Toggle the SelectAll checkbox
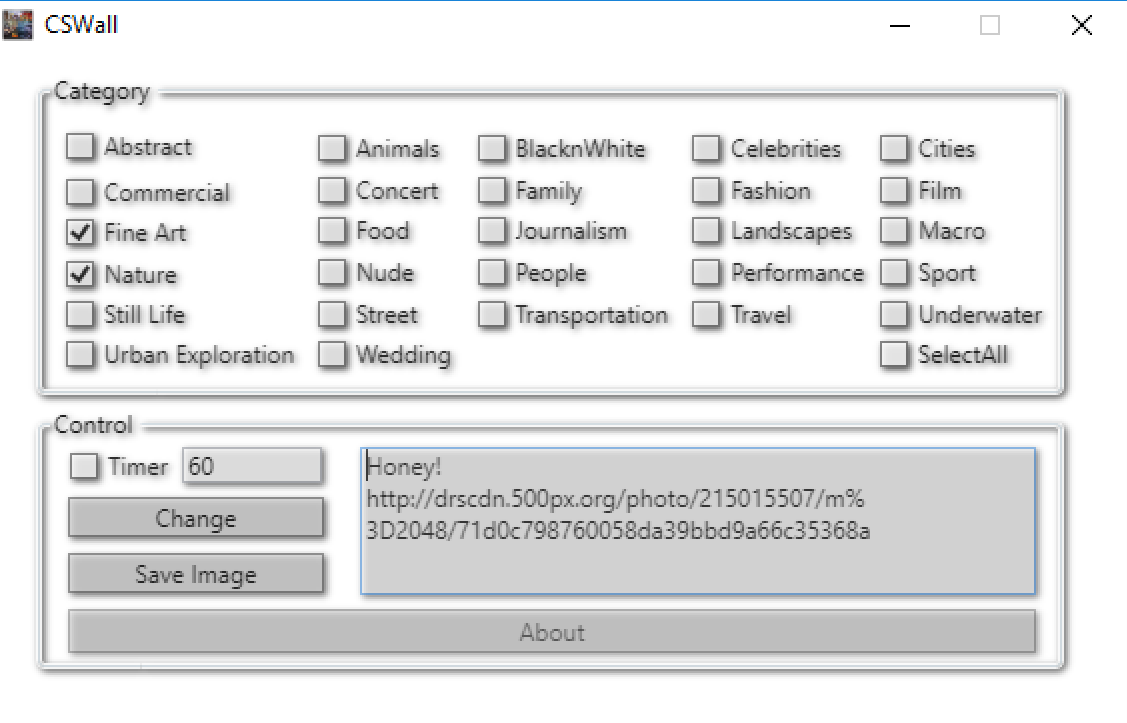Viewport: 1127px width, 723px height. pyautogui.click(x=894, y=355)
